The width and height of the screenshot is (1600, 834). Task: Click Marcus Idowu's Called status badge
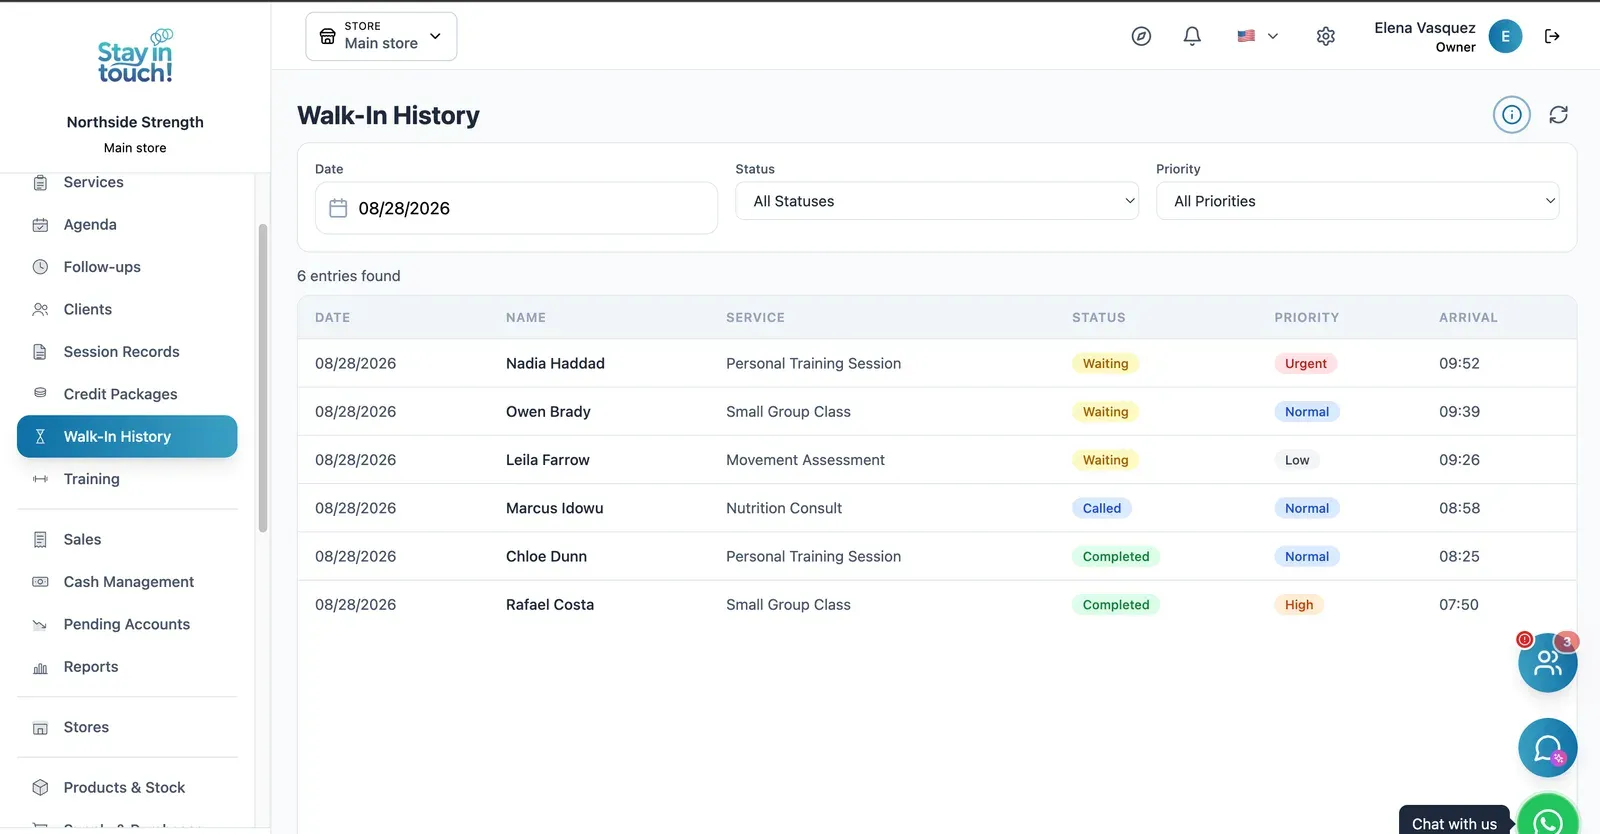(x=1102, y=508)
